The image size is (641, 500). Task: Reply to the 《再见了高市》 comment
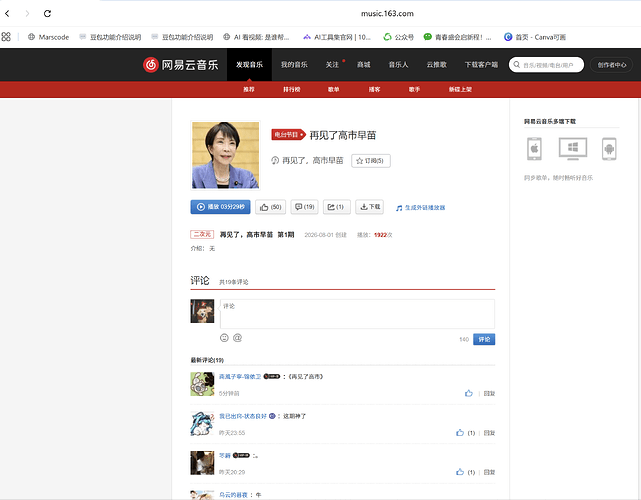tap(489, 393)
